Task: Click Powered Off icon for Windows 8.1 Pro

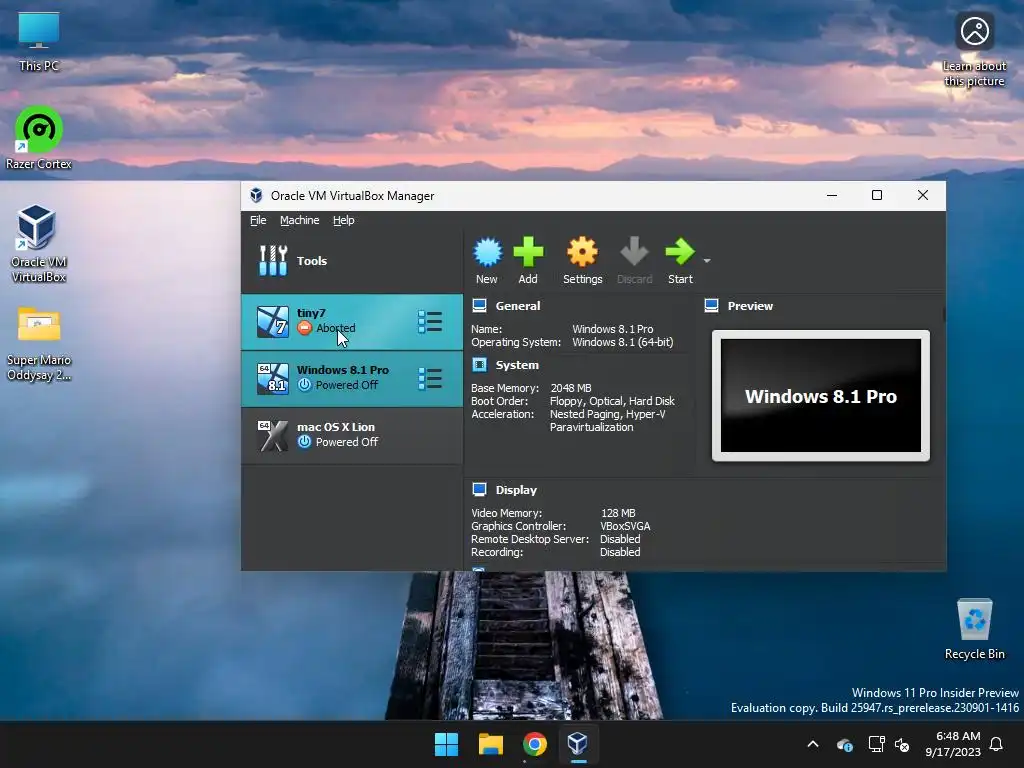Action: coord(304,385)
